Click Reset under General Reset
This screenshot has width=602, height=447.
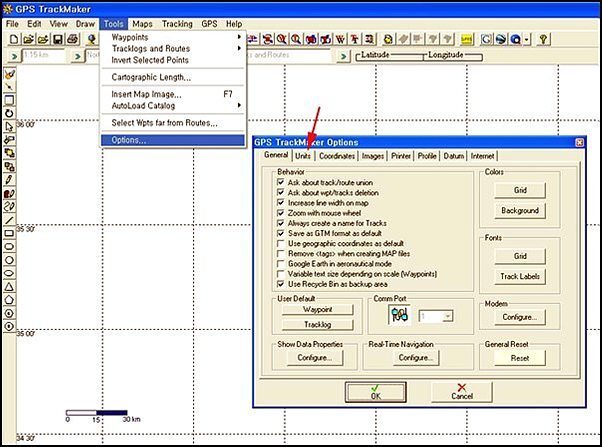point(519,358)
